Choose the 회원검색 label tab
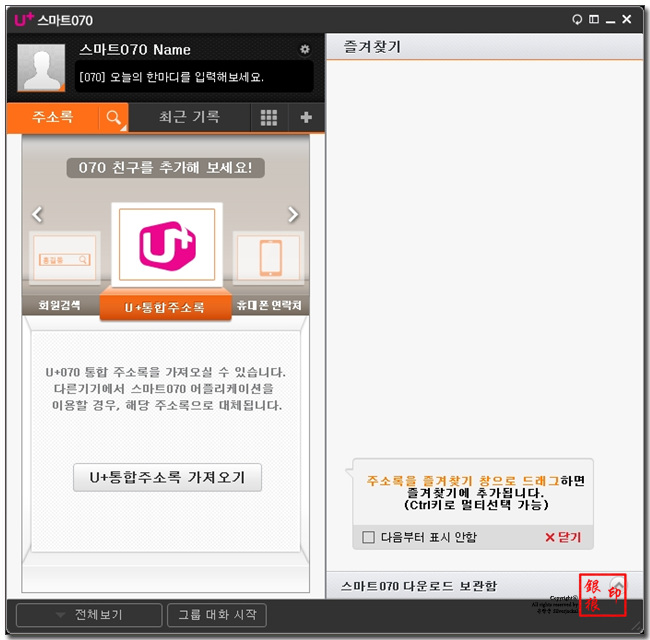The width and height of the screenshot is (650, 640). pos(60,305)
